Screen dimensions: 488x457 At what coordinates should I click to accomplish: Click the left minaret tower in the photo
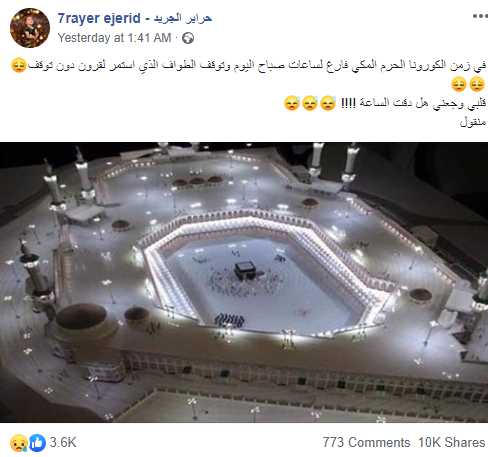pos(37,277)
